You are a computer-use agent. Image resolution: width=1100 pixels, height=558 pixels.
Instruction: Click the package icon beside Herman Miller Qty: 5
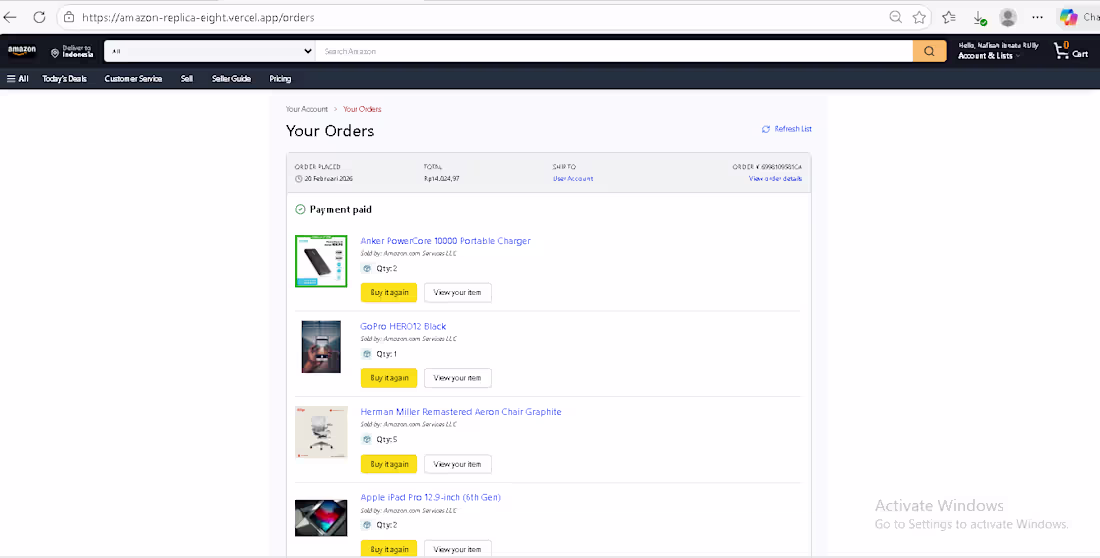tap(366, 439)
